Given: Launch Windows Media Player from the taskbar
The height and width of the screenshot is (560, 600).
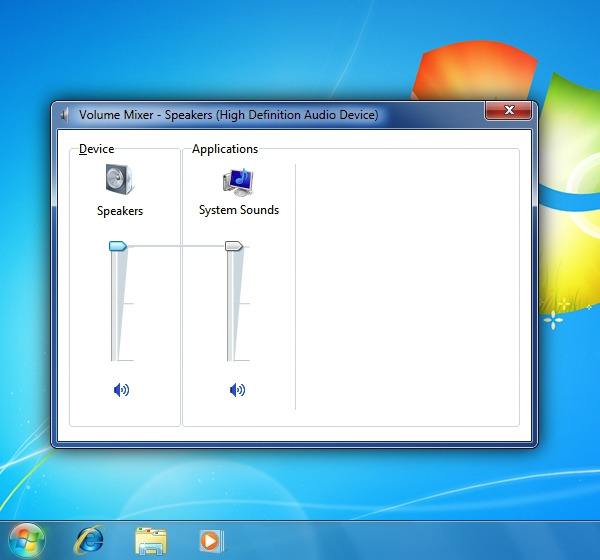Looking at the screenshot, I should [x=211, y=540].
